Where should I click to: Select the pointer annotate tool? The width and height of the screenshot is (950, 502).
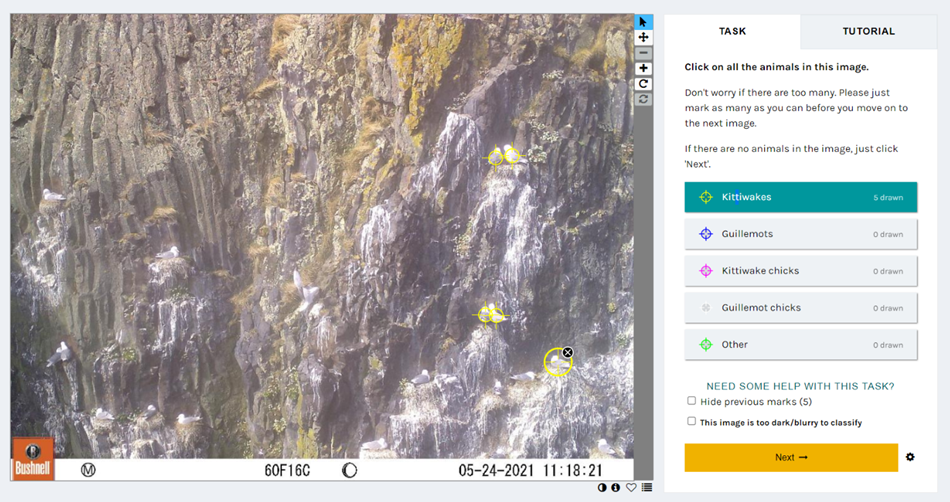[643, 22]
